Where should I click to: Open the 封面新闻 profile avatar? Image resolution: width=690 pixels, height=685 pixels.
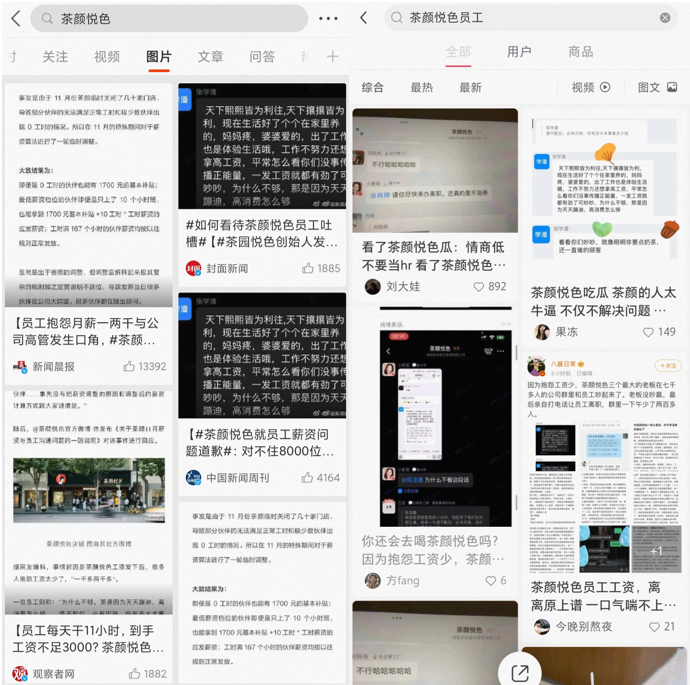[193, 268]
